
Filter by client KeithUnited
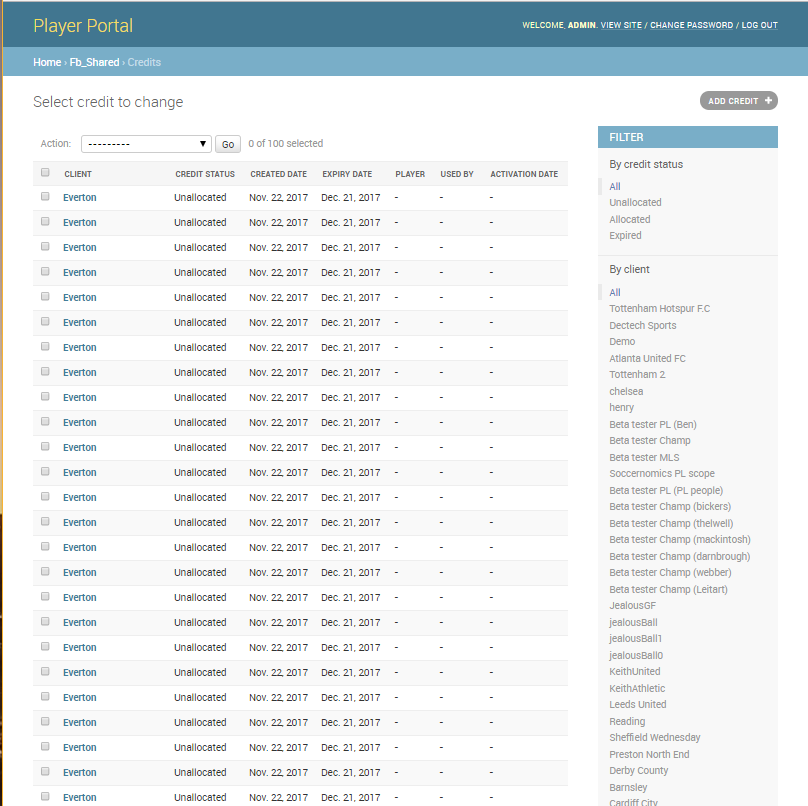pyautogui.click(x=634, y=671)
